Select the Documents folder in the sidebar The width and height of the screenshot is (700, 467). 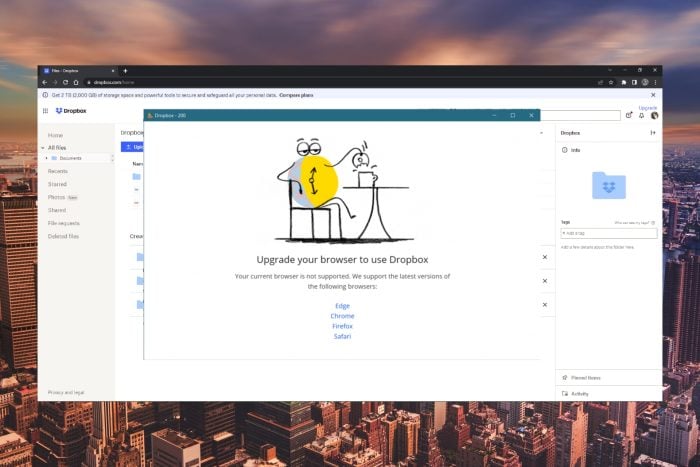pos(70,158)
